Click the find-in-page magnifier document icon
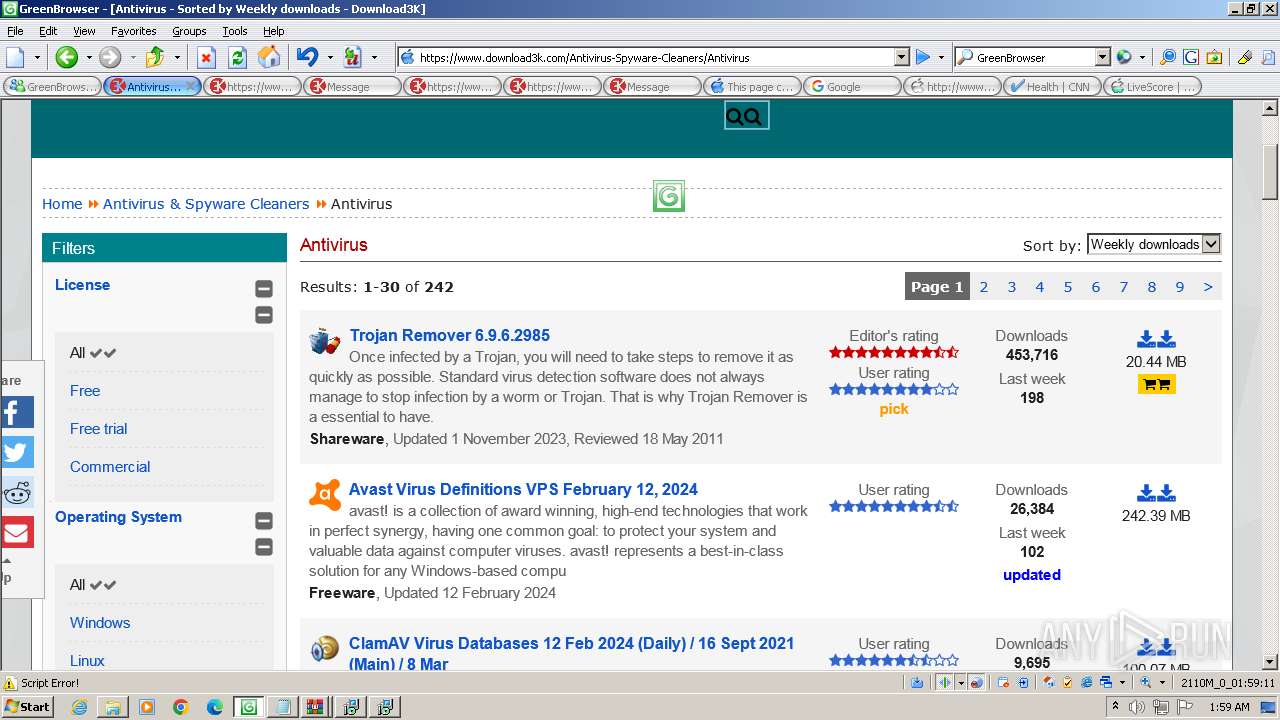1280x720 pixels. (1268, 57)
